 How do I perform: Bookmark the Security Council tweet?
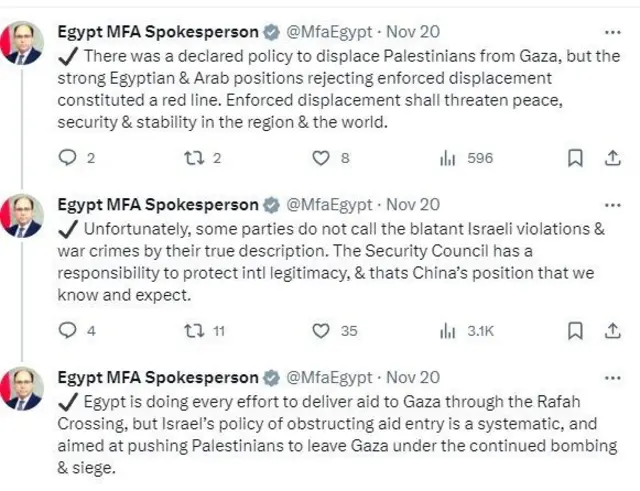coord(575,330)
